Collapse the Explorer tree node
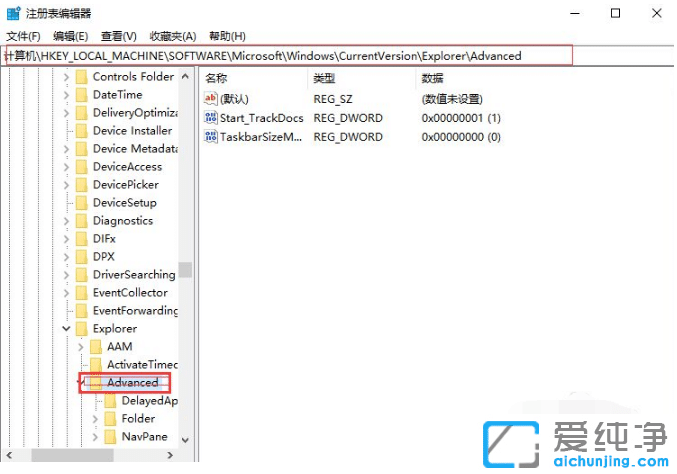 coord(67,329)
